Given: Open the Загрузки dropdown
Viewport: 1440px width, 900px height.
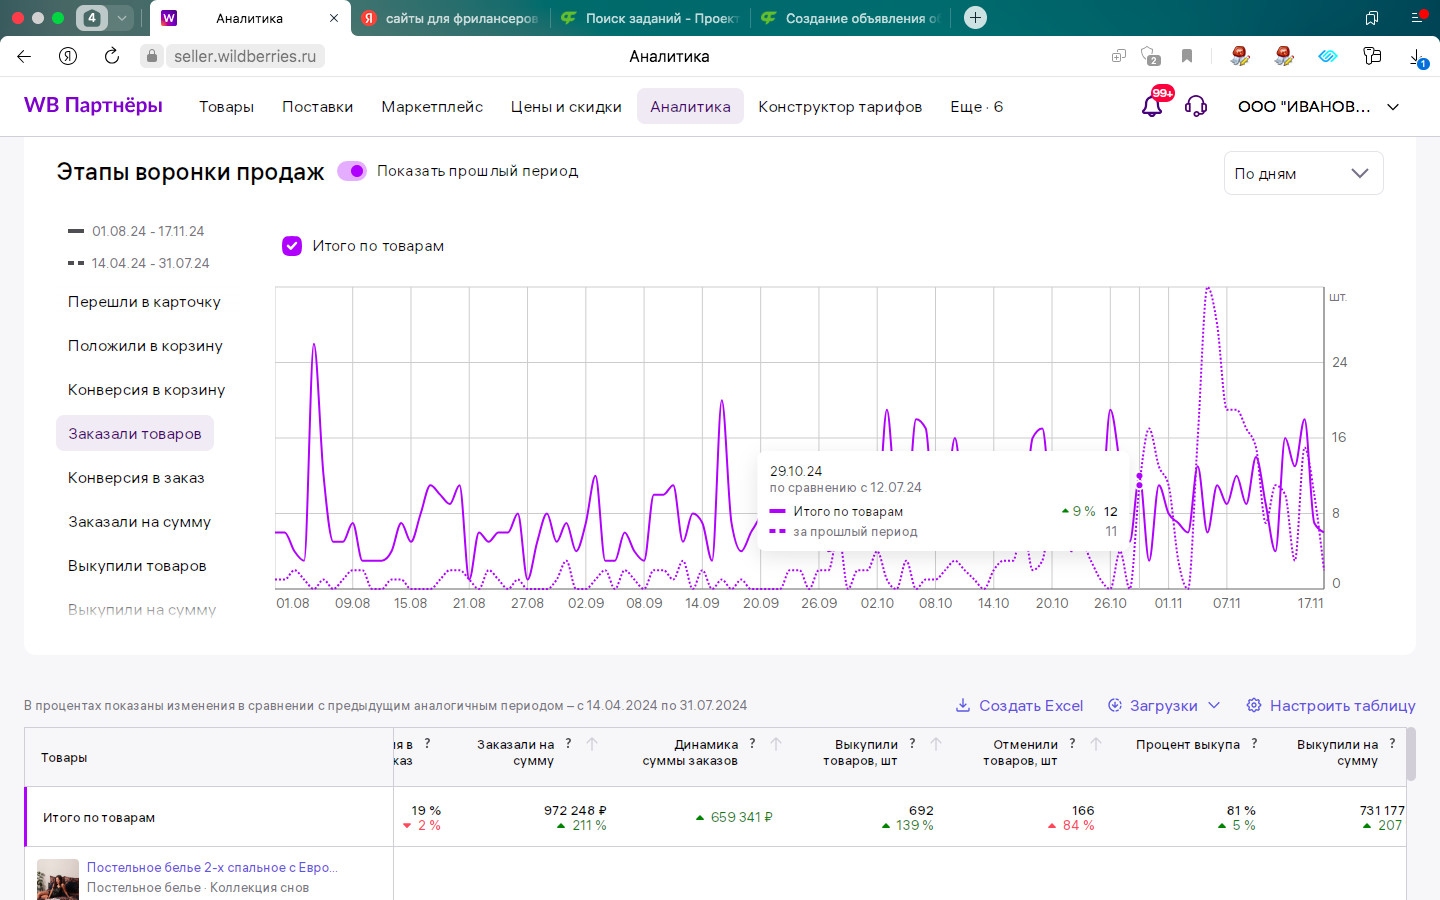Looking at the screenshot, I should click(1164, 706).
